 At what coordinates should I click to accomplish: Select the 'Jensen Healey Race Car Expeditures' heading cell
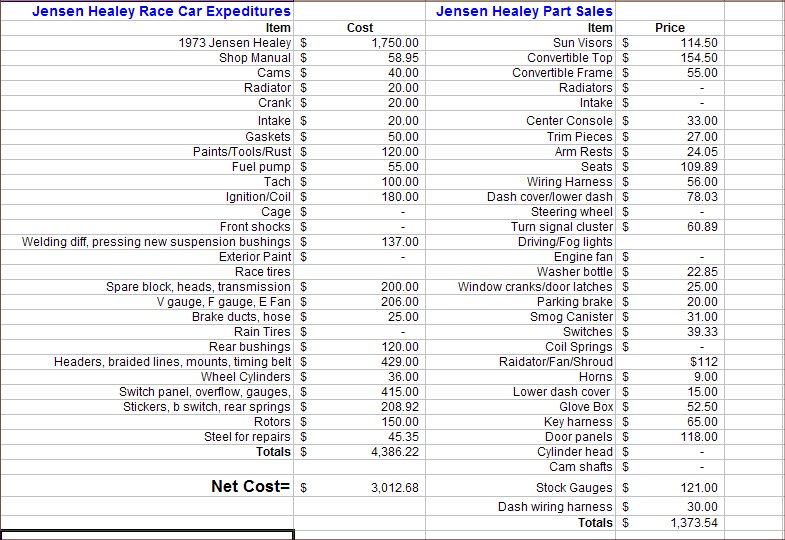click(147, 11)
